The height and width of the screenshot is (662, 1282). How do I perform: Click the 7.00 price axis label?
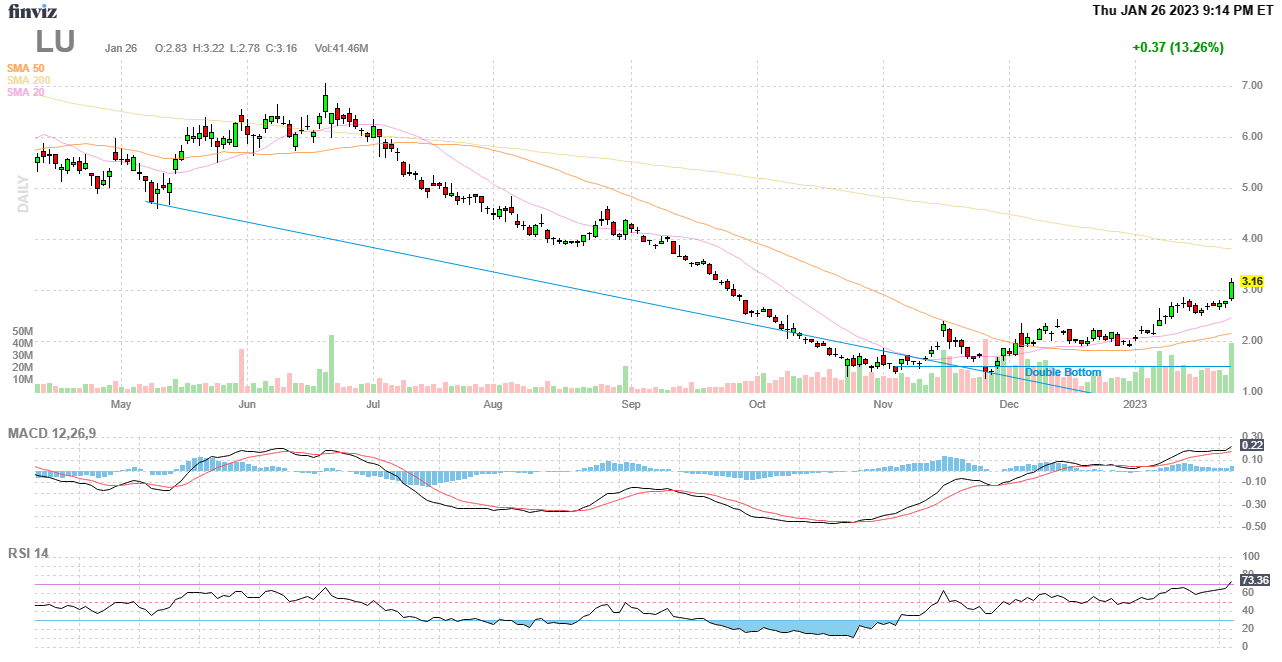coord(1251,86)
